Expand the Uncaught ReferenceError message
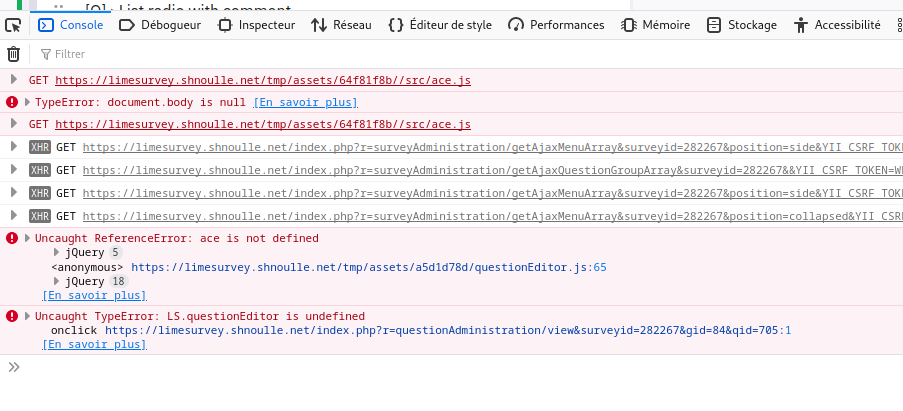 tap(27, 238)
